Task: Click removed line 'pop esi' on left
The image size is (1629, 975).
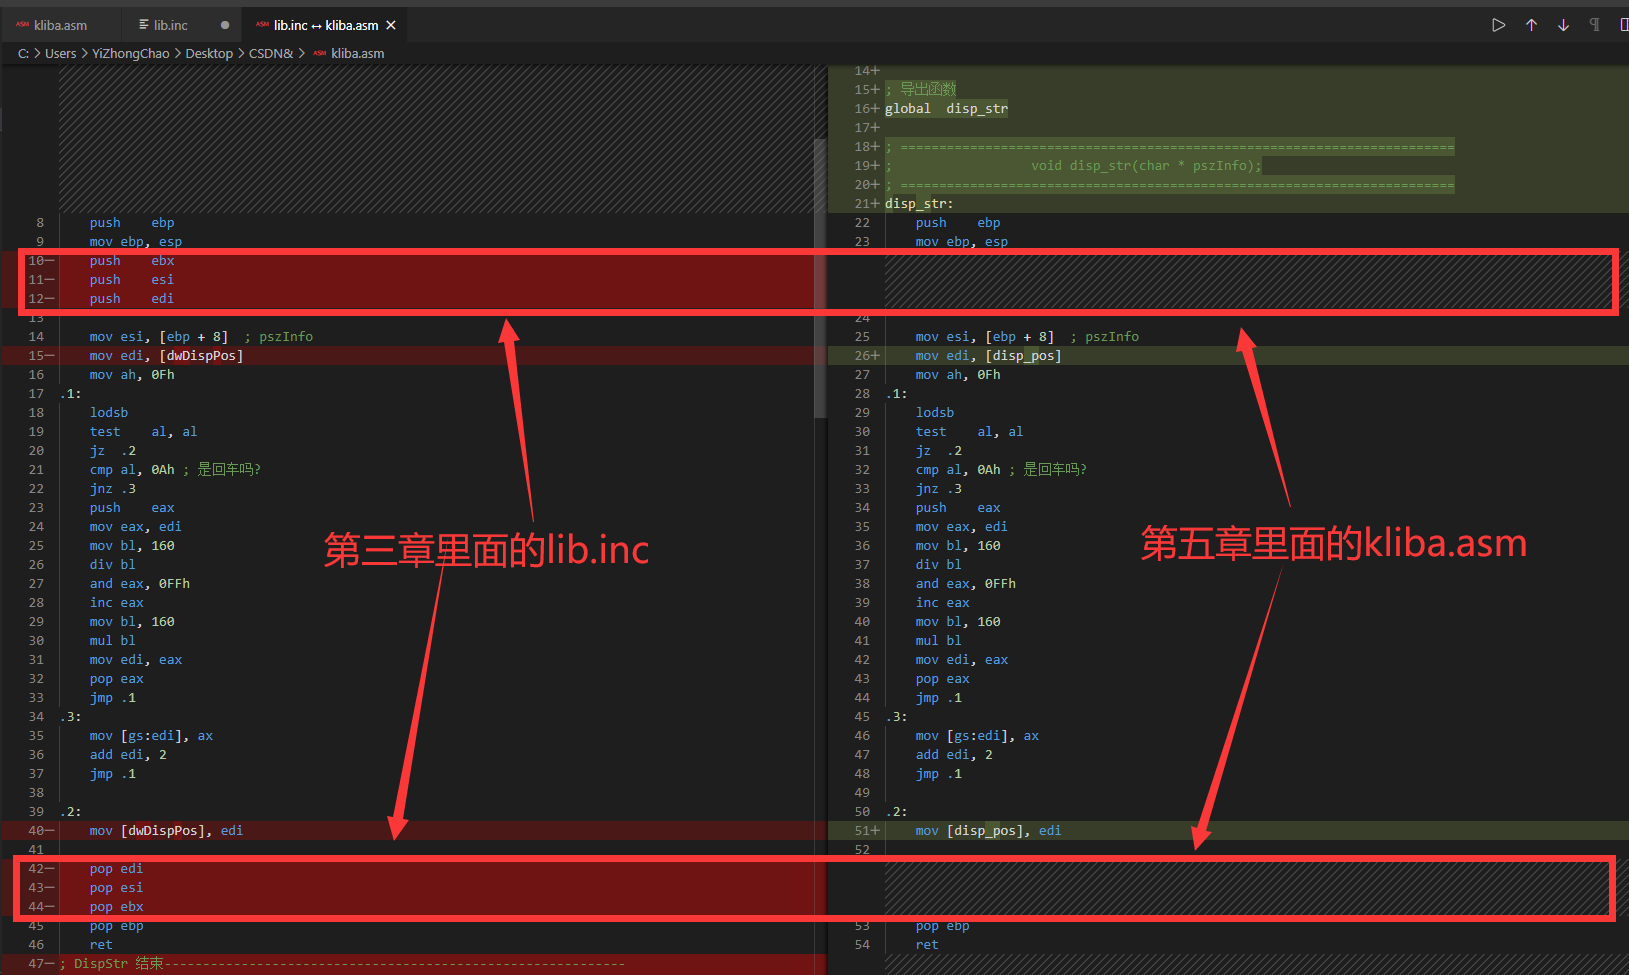Action: [116, 888]
